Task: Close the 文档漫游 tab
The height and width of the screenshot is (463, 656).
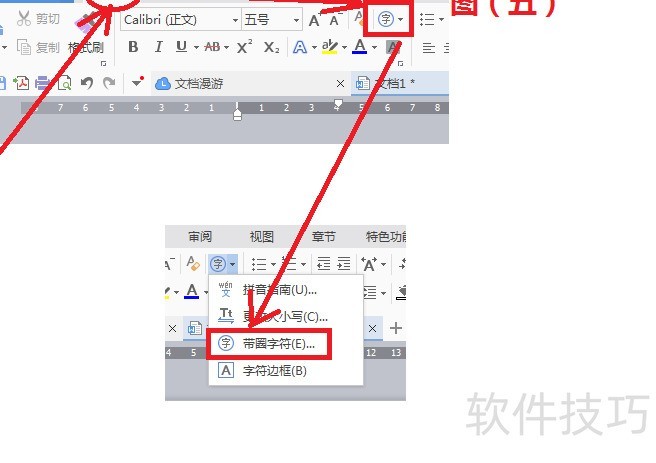Action: tap(340, 84)
